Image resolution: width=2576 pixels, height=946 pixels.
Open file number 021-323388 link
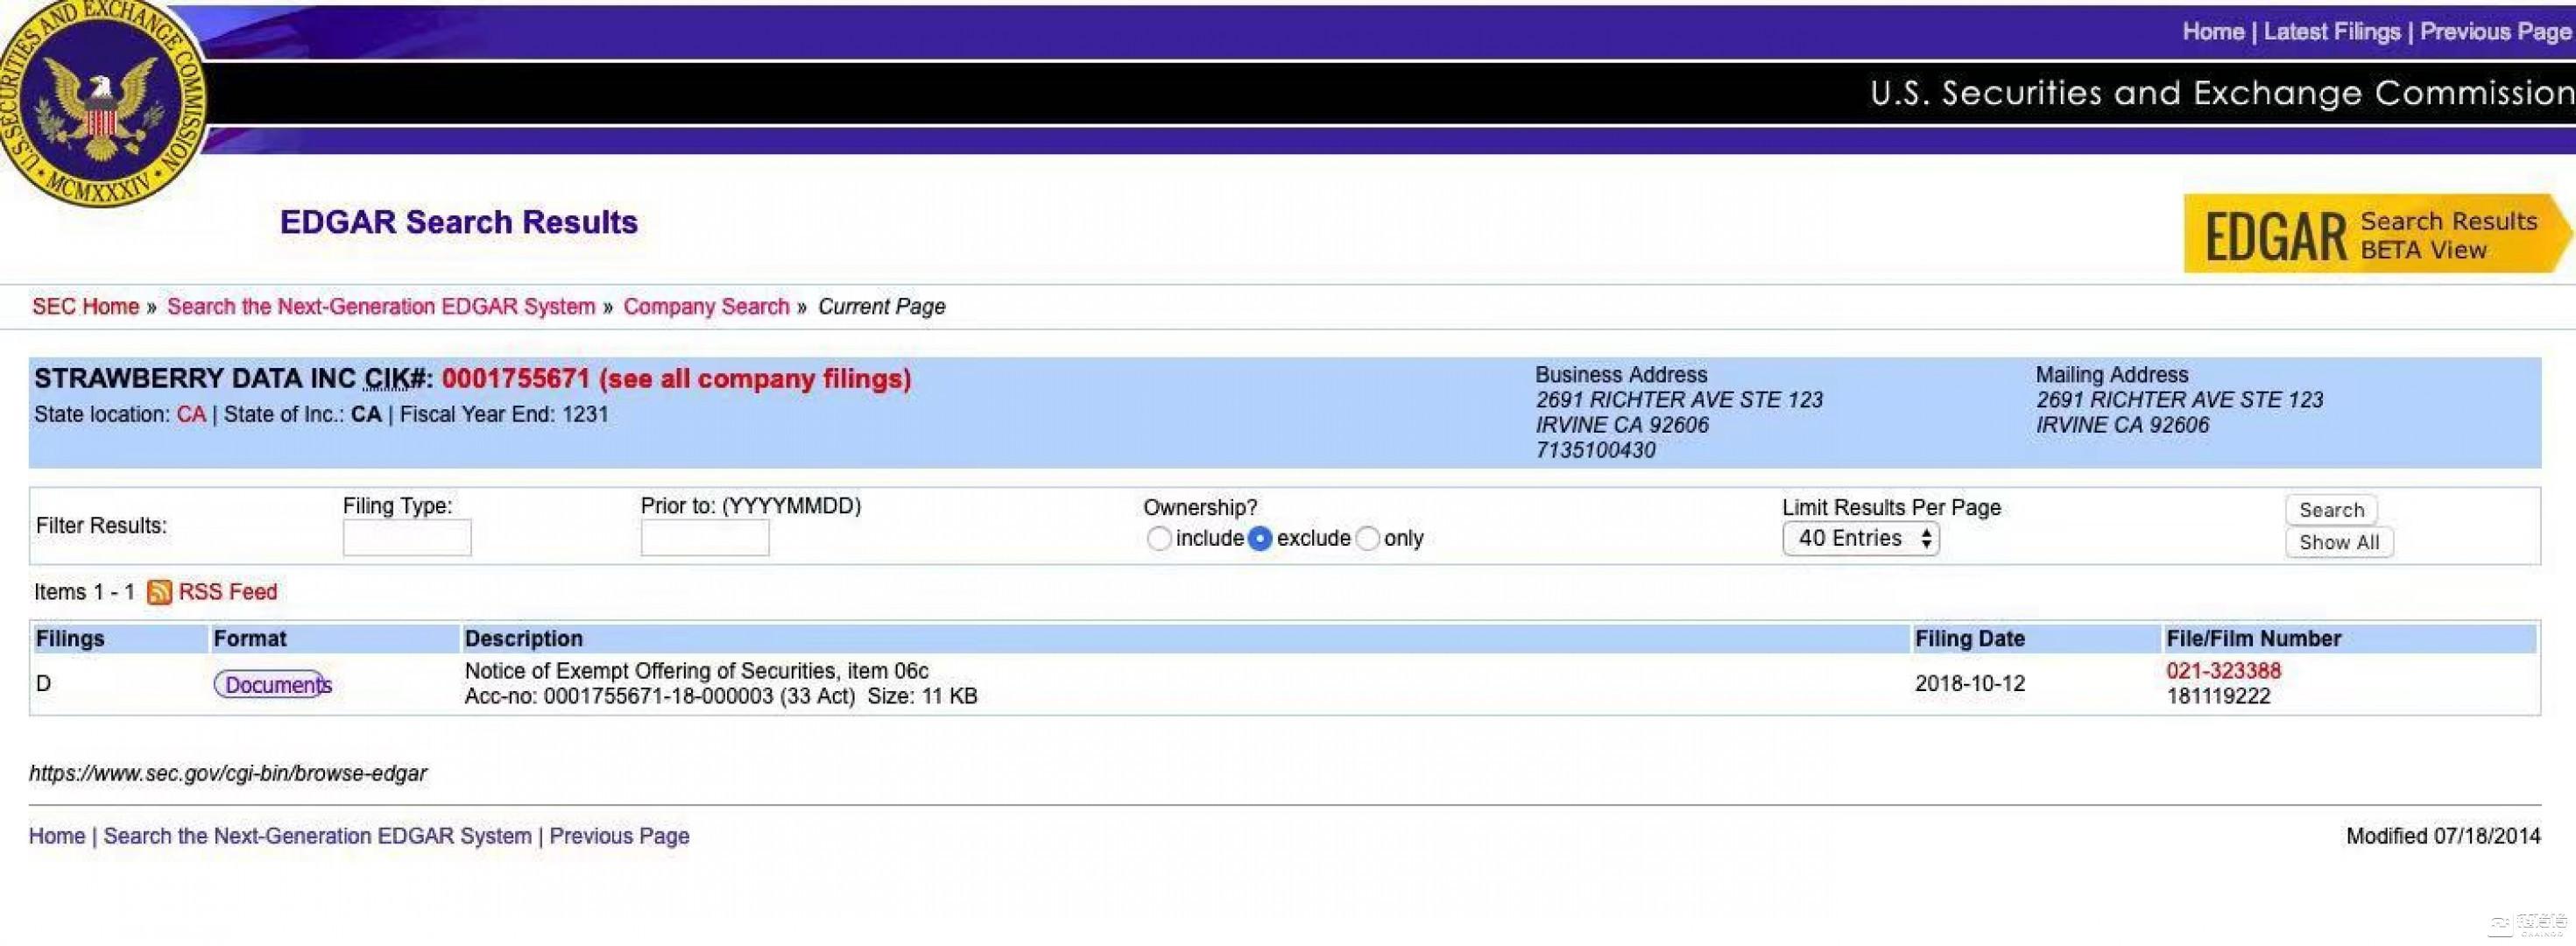tap(2224, 671)
